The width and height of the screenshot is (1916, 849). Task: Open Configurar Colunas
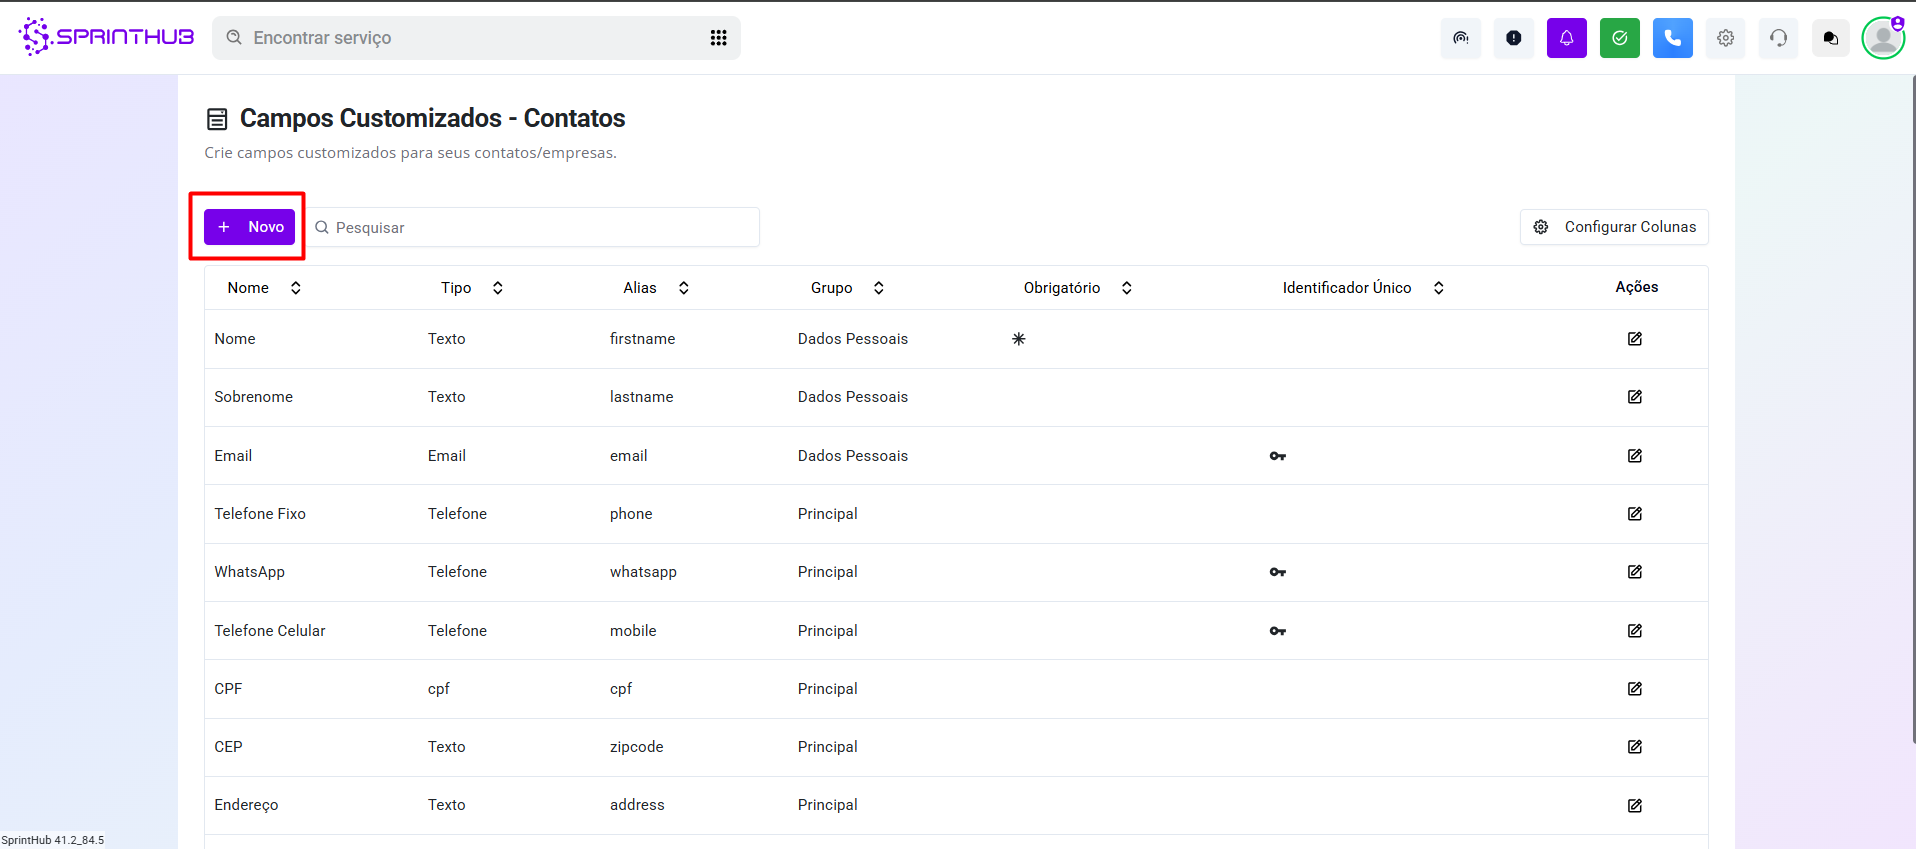(x=1614, y=227)
